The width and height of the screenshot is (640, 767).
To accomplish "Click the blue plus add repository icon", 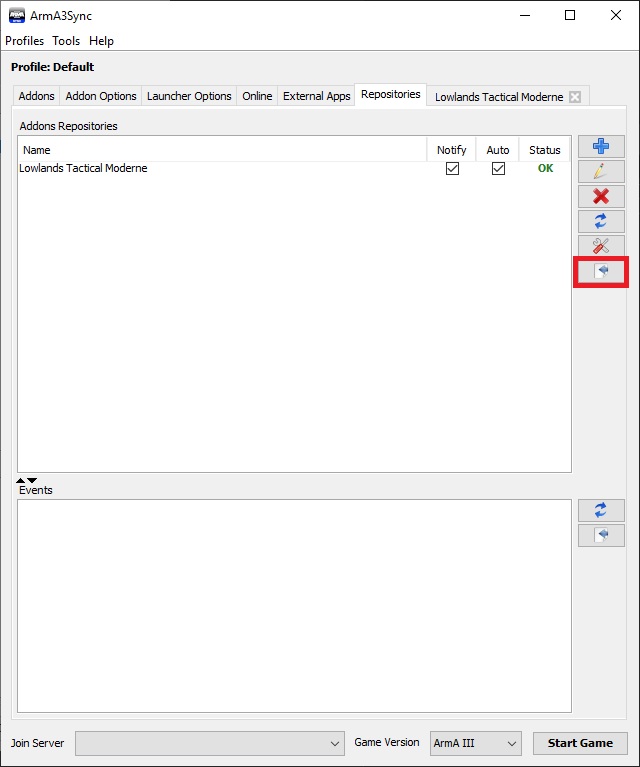I will 601,147.
